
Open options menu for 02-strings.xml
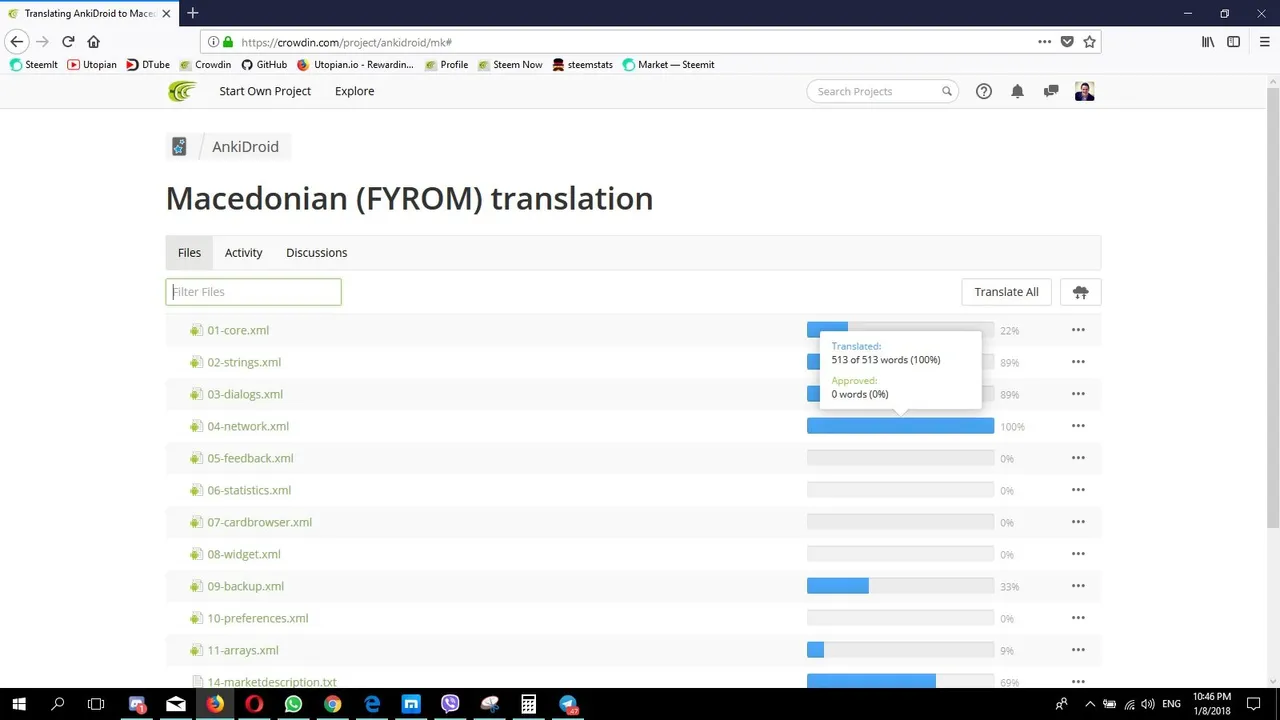tap(1078, 362)
